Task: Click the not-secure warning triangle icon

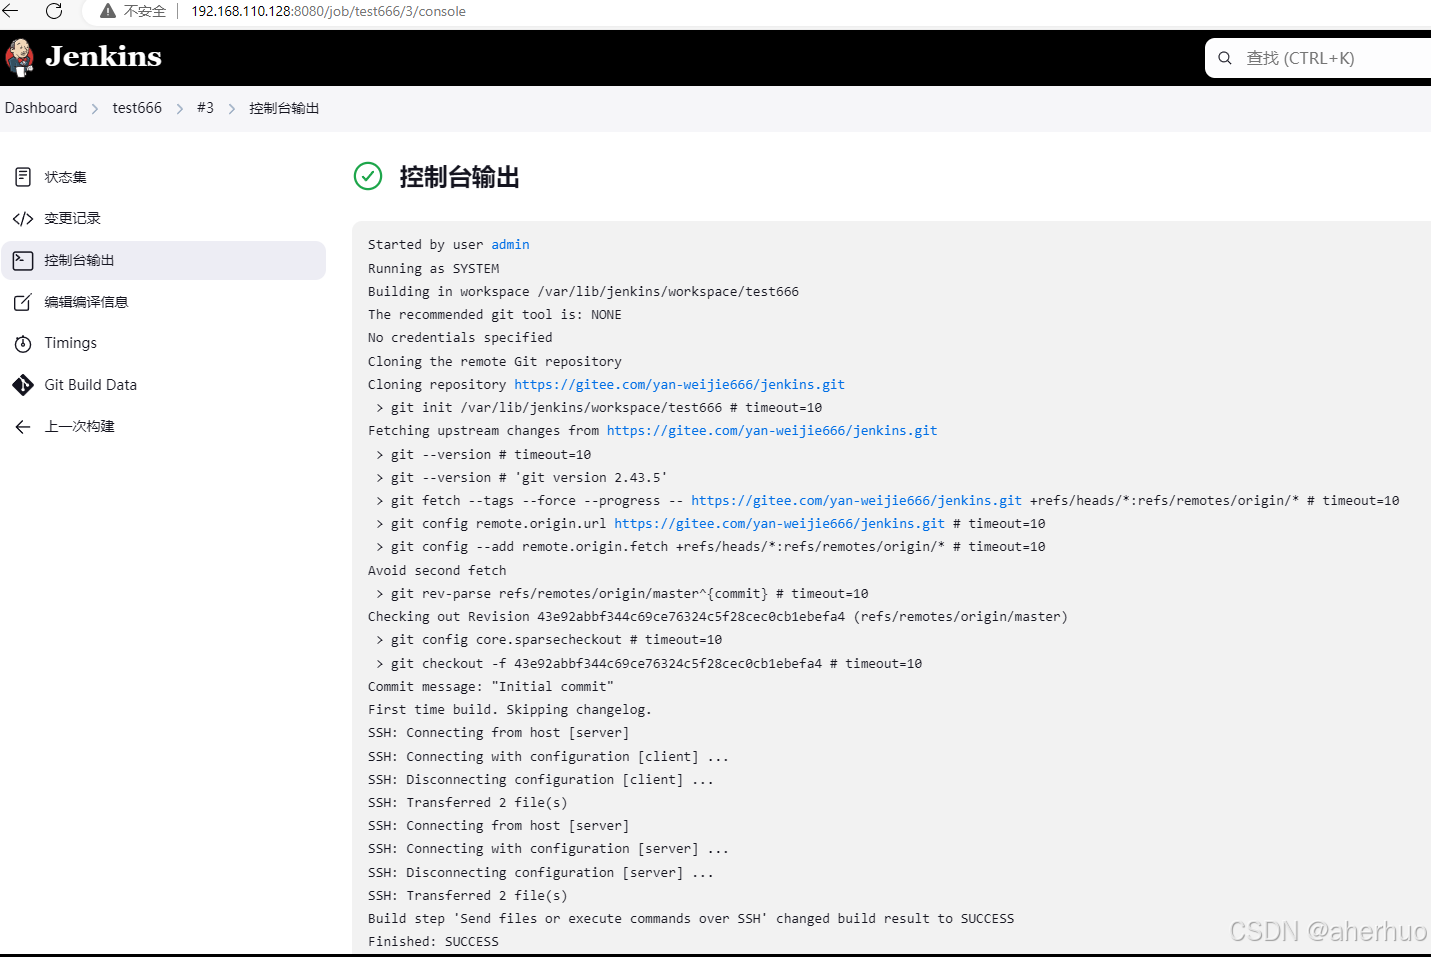Action: pyautogui.click(x=108, y=11)
